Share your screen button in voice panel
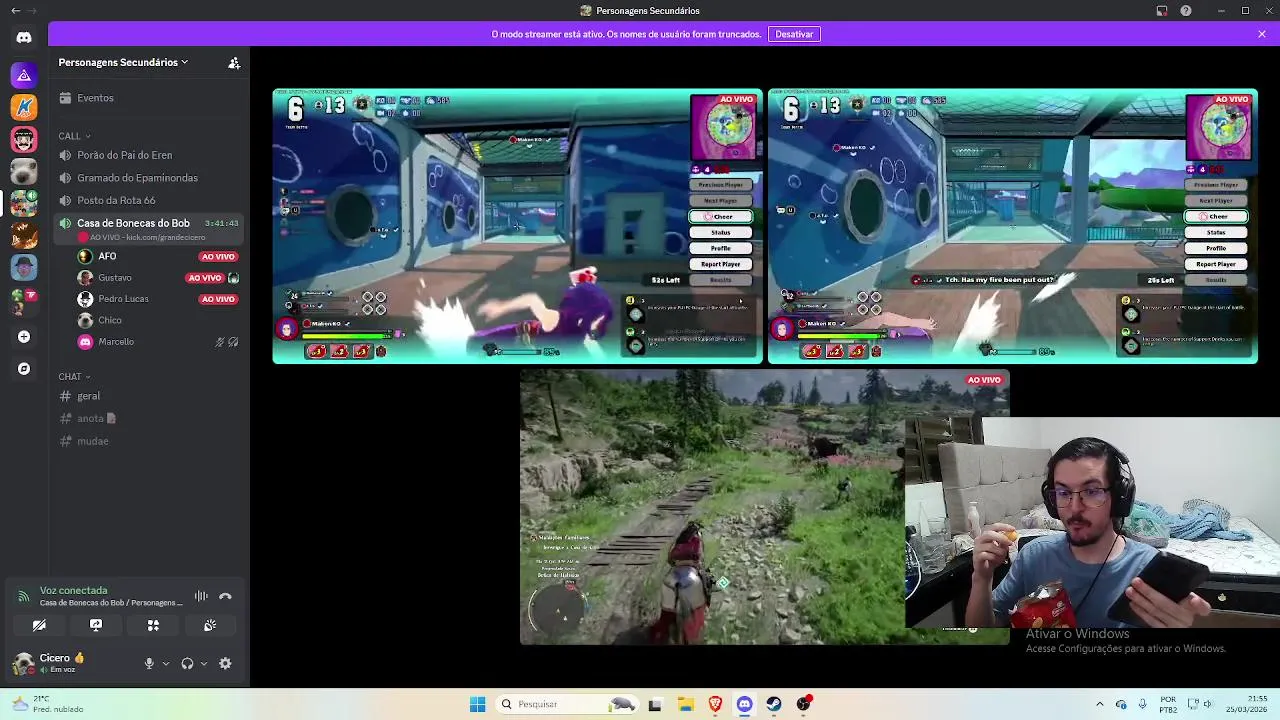Viewport: 1280px width, 720px height. [x=96, y=625]
